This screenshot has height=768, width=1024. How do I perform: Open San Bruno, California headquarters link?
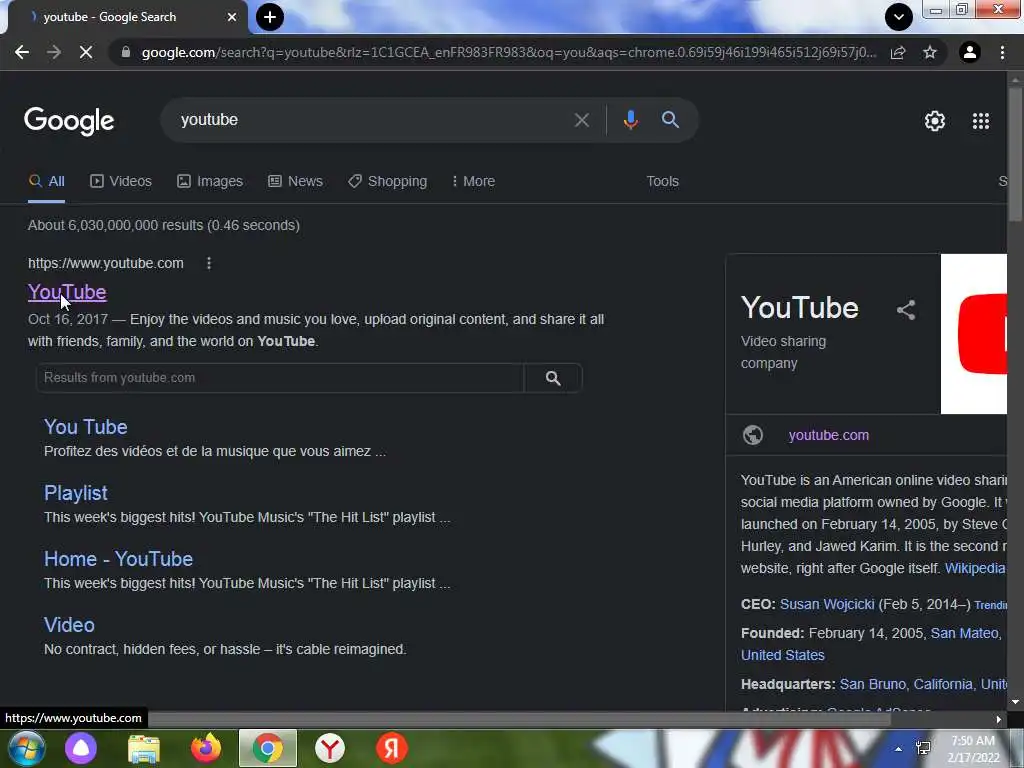pyautogui.click(x=906, y=684)
